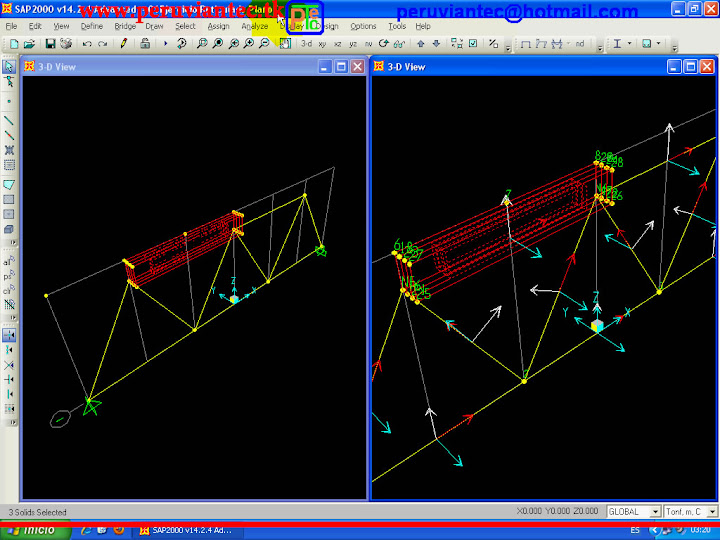Viewport: 720px width, 540px height.
Task: Select the draw solid cube tool
Action: (x=9, y=229)
